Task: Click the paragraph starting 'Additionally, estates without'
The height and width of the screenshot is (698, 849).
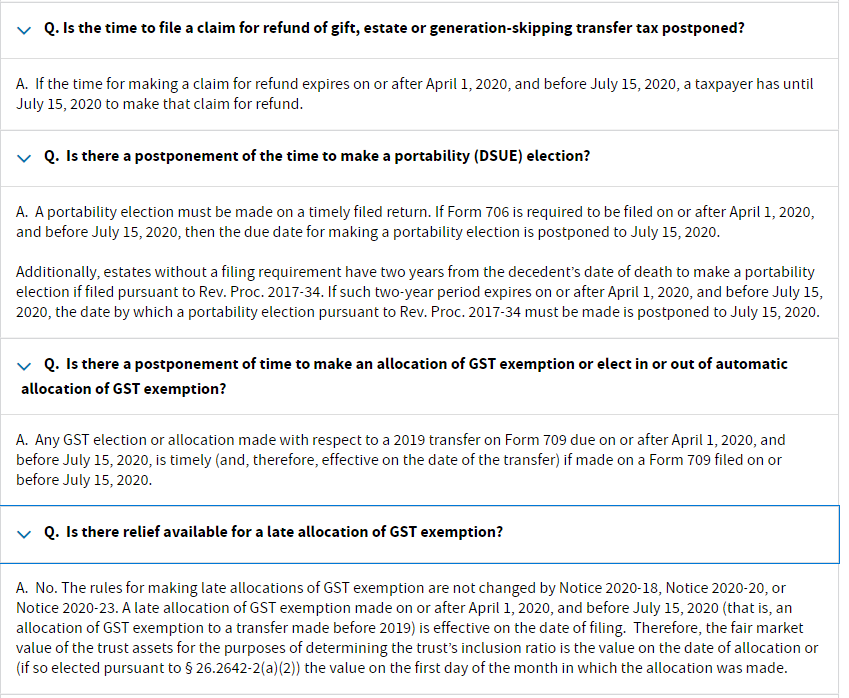Action: [x=419, y=292]
